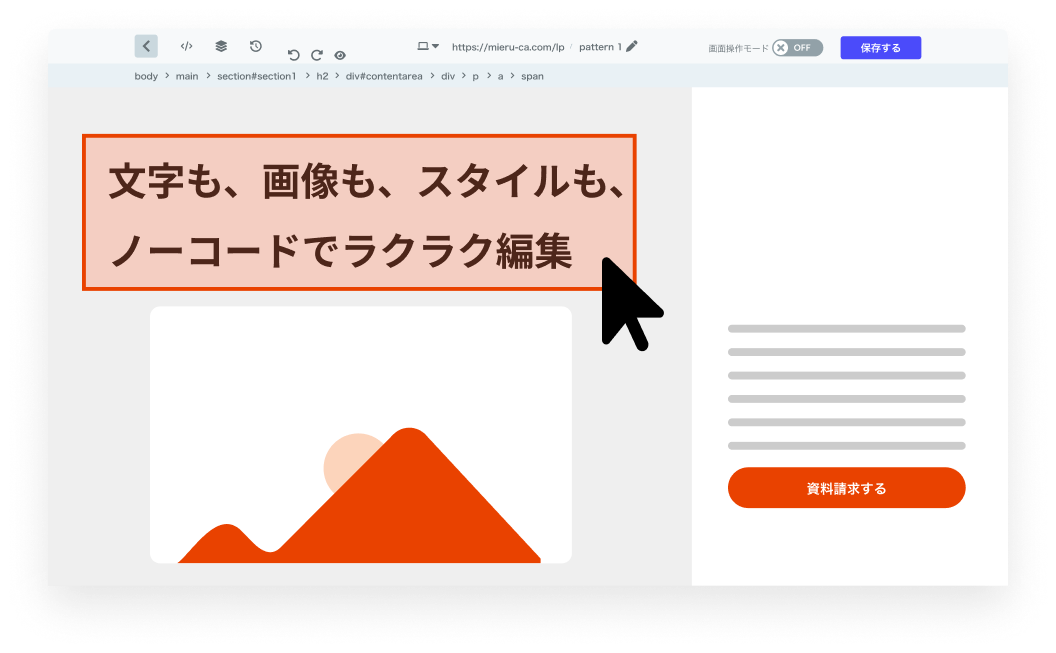Open the version history clock icon

click(256, 46)
